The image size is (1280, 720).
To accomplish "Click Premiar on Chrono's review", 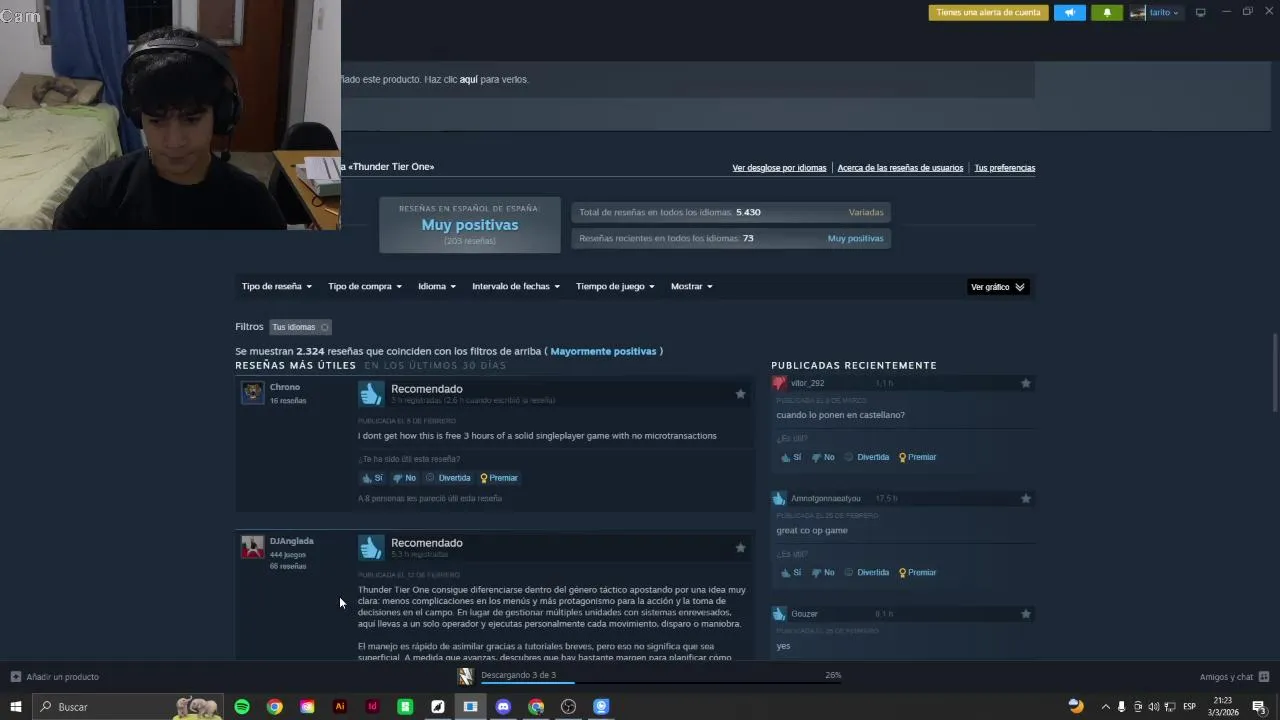I will [x=499, y=478].
